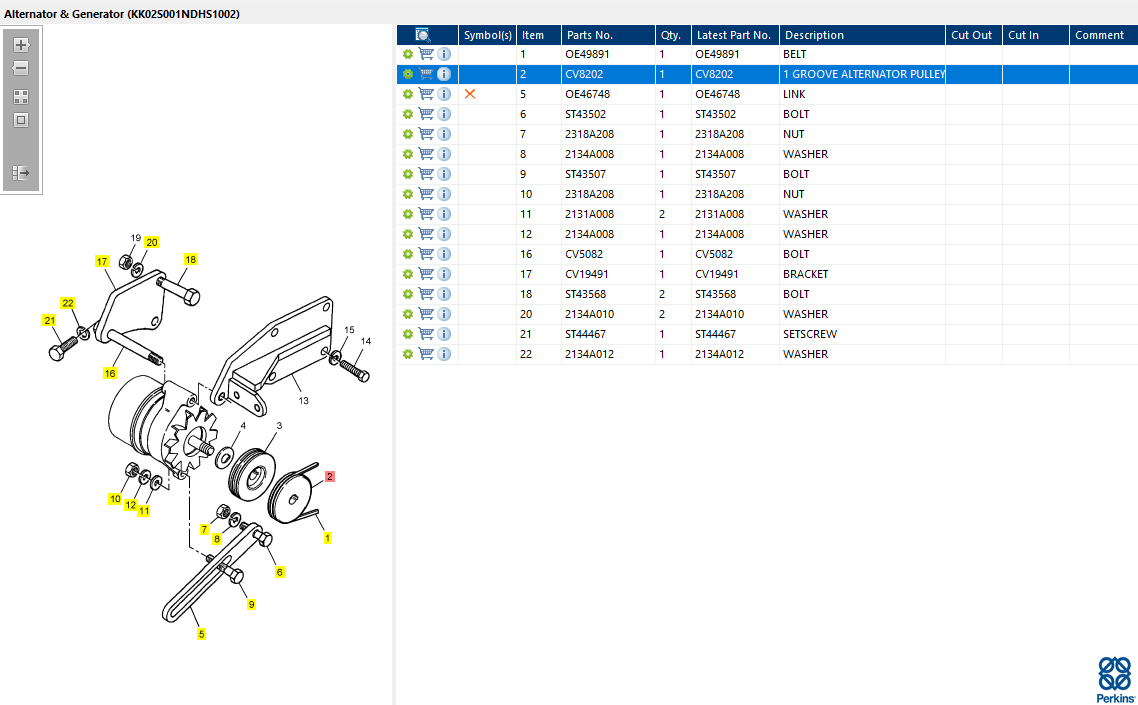This screenshot has height=705, width=1138.
Task: Select callout 6 in the diagram
Action: coord(279,572)
